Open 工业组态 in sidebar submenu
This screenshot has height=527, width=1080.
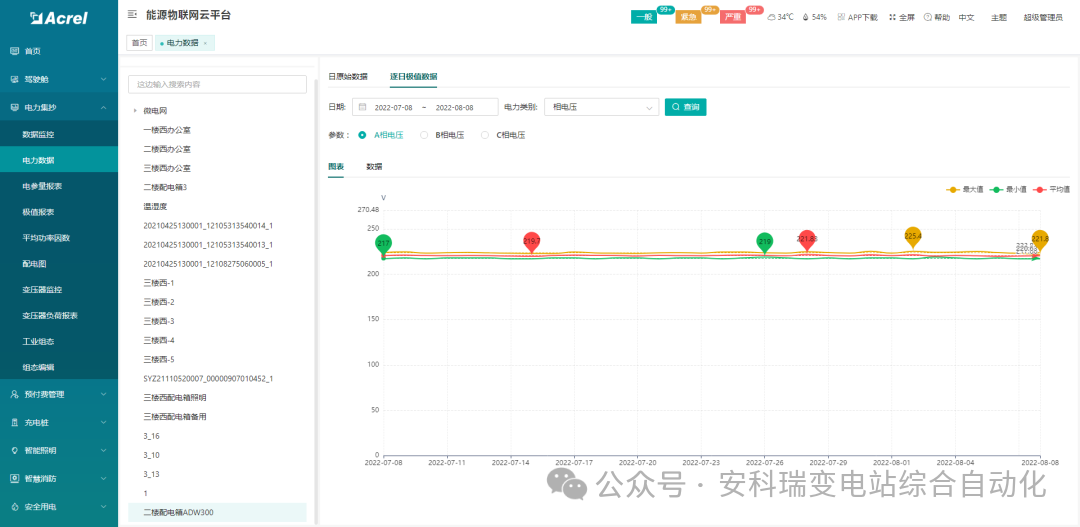coord(39,342)
